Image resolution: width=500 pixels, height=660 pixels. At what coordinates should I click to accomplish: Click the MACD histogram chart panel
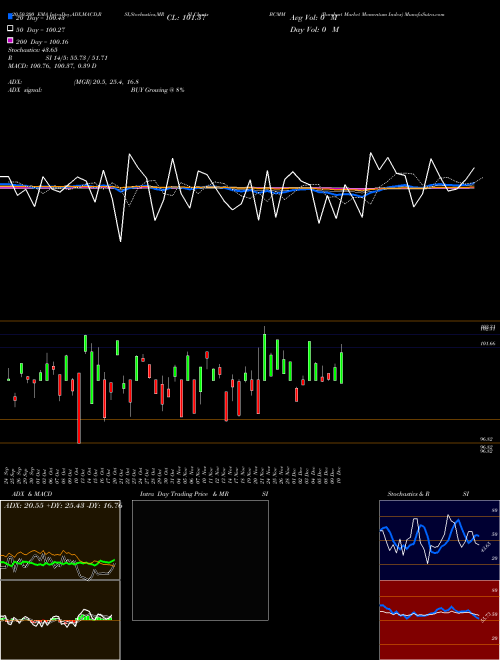(60, 620)
